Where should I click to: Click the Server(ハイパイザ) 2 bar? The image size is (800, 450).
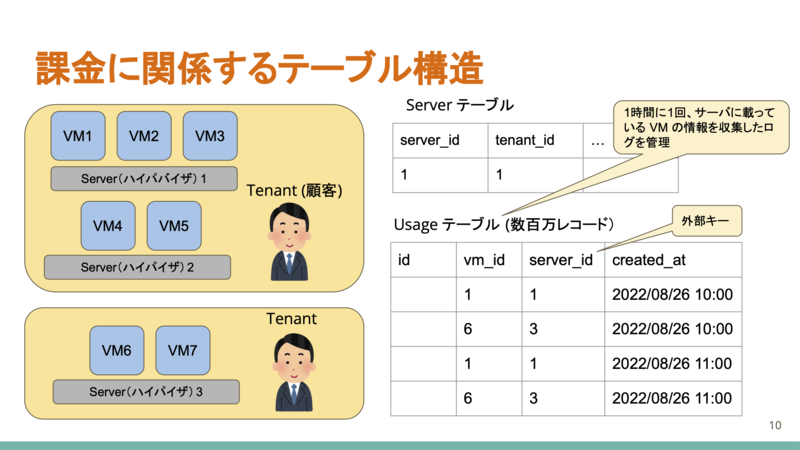[x=137, y=267]
